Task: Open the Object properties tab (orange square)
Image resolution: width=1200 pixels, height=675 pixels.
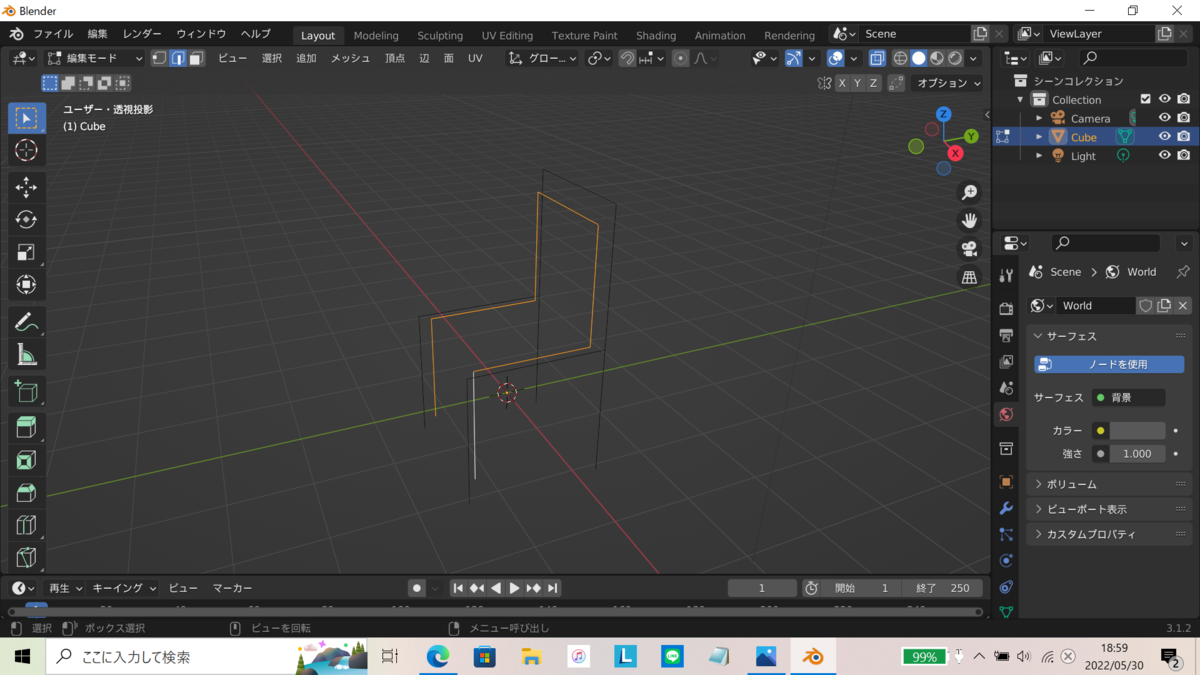Action: pos(1006,482)
